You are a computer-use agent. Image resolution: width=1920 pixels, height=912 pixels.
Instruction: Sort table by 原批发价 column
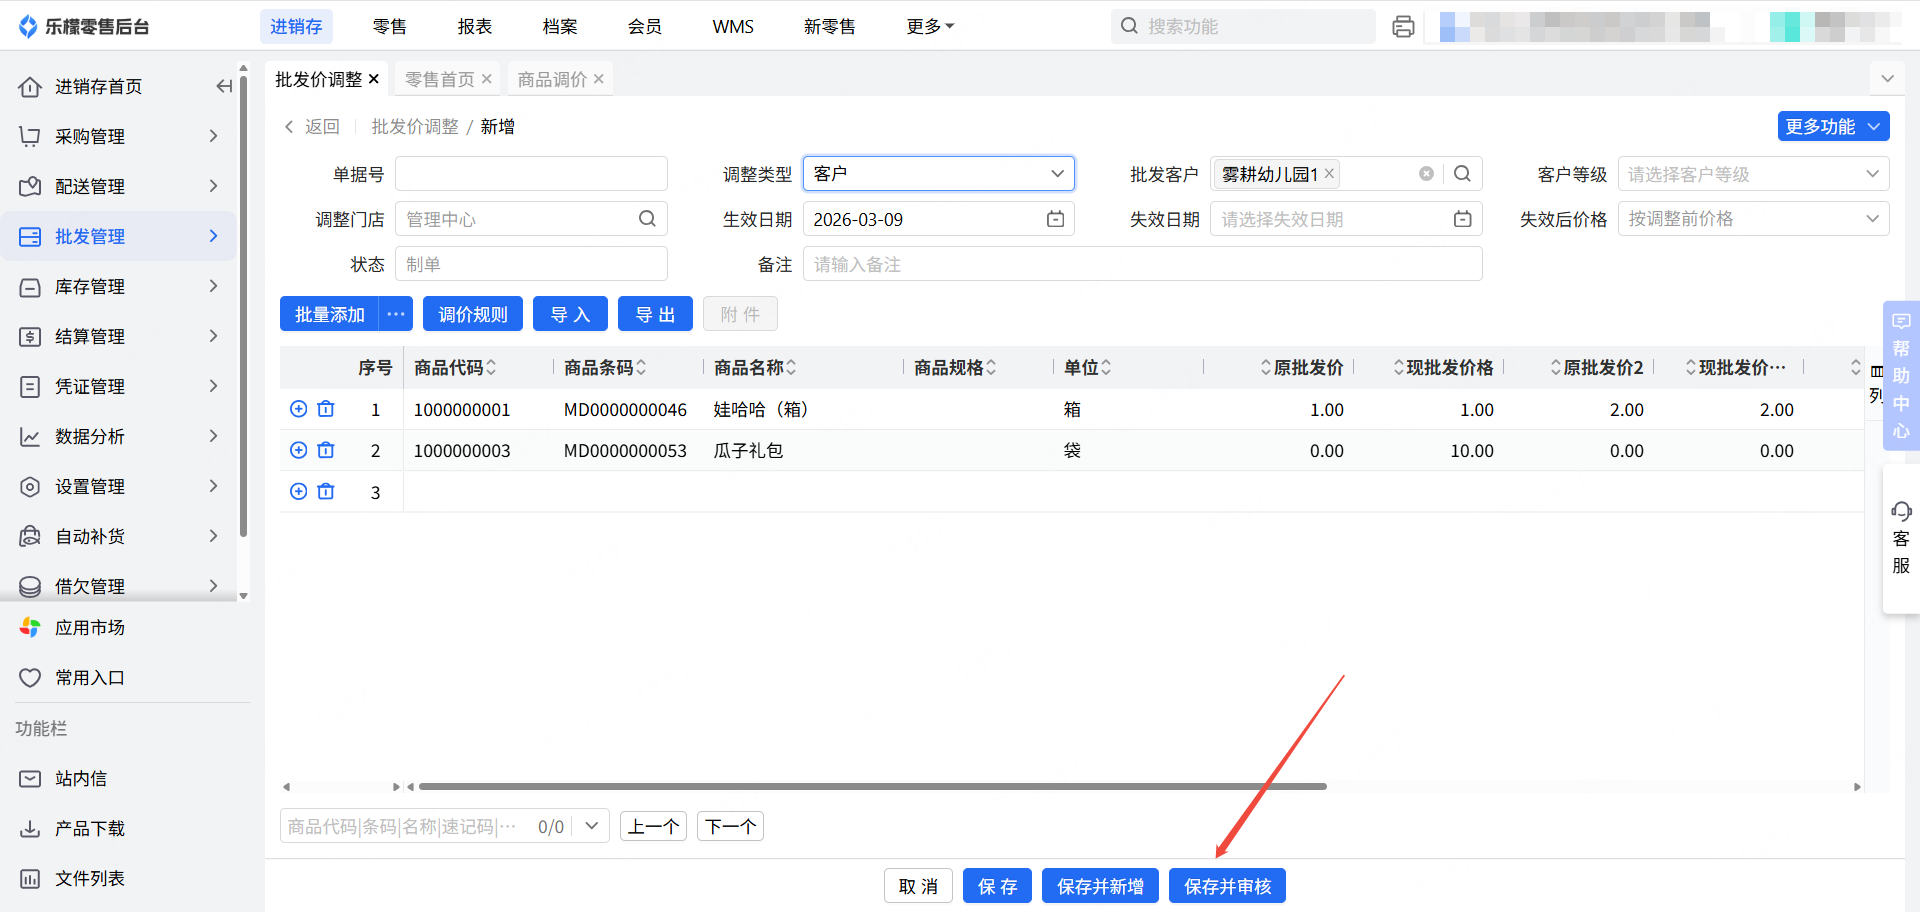pos(1266,368)
